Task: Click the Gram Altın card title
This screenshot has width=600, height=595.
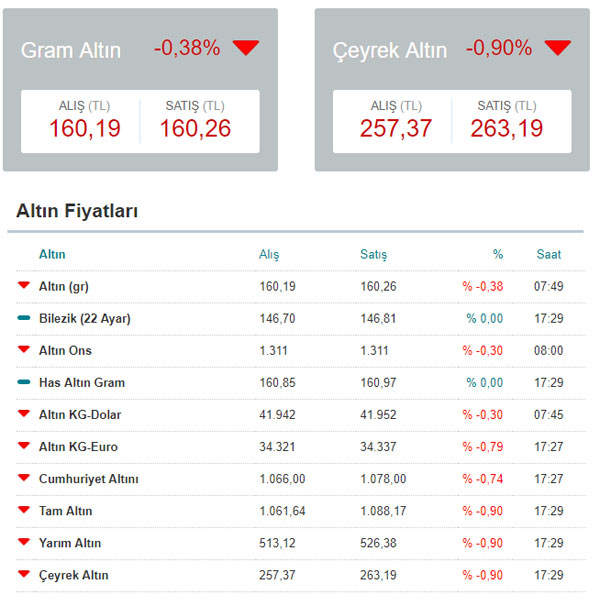Action: [x=71, y=51]
